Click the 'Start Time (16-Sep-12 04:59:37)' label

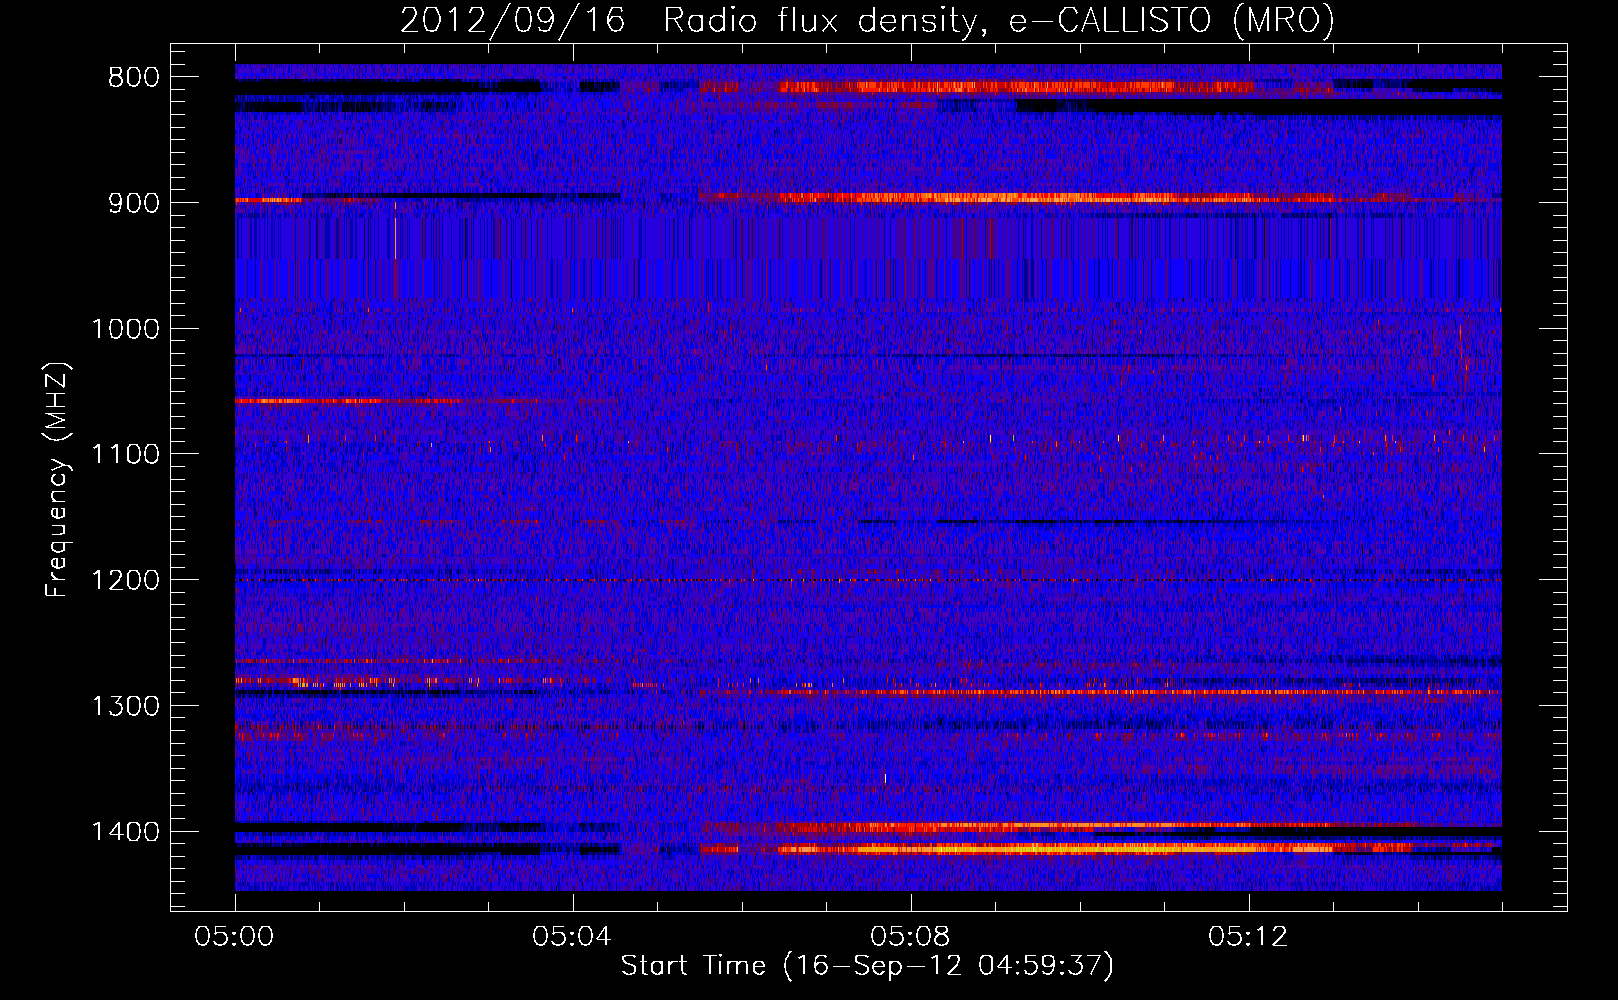(x=867, y=966)
